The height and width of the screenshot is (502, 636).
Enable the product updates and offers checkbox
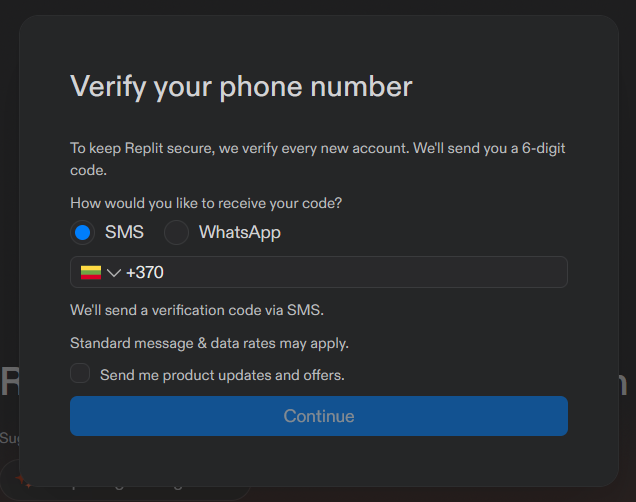80,373
